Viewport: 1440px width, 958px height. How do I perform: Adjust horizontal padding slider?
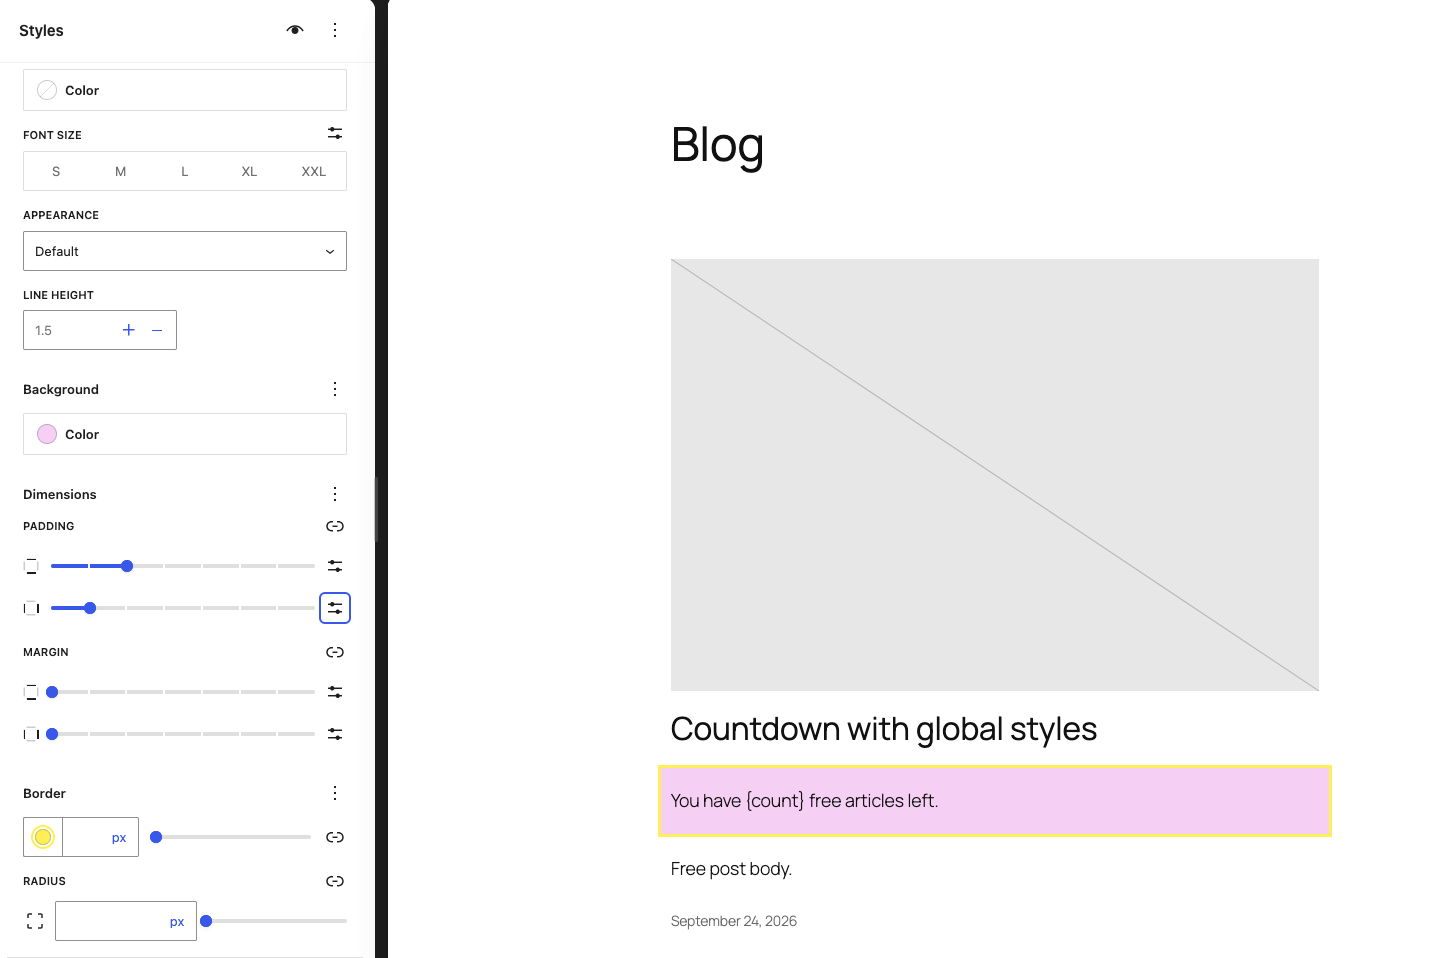[183, 608]
